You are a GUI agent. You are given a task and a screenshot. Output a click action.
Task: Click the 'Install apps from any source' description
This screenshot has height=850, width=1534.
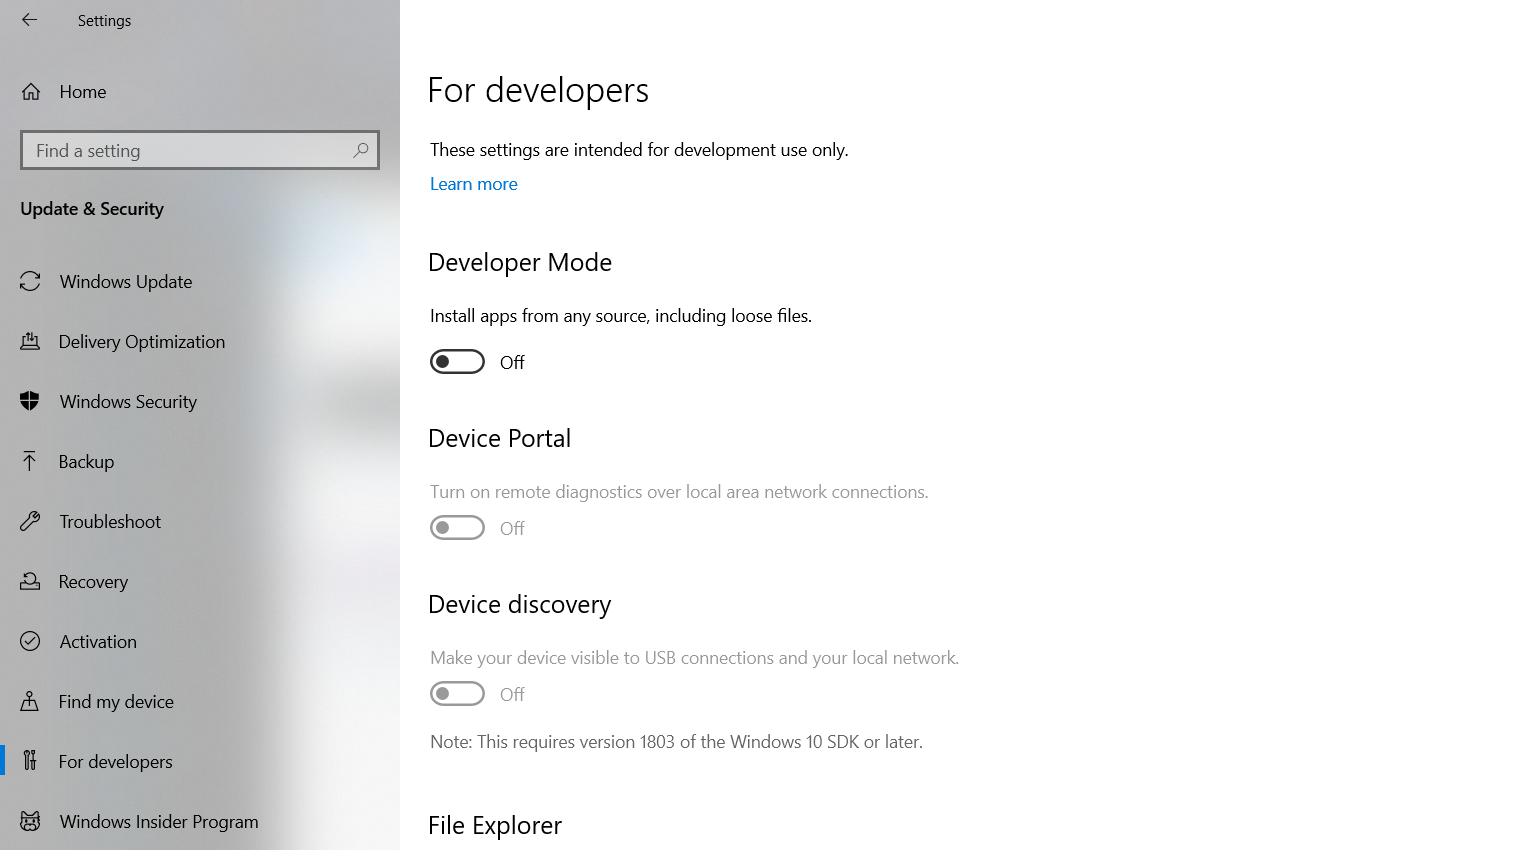(x=621, y=316)
